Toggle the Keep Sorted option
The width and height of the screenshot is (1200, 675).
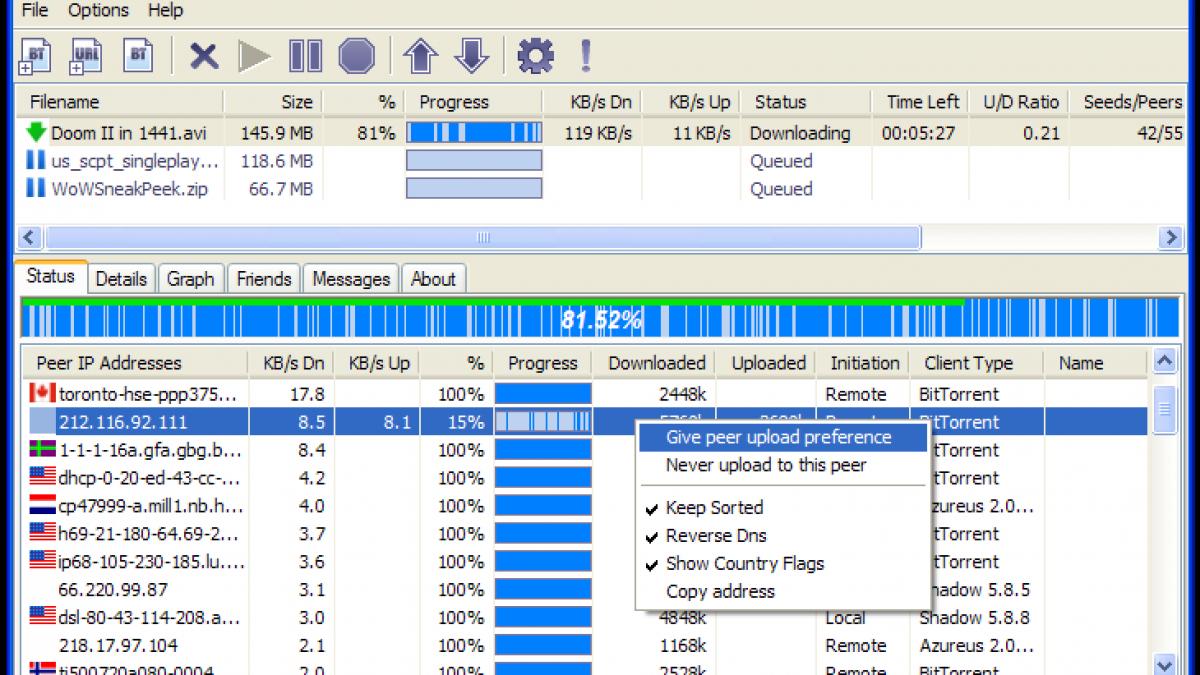[714, 508]
